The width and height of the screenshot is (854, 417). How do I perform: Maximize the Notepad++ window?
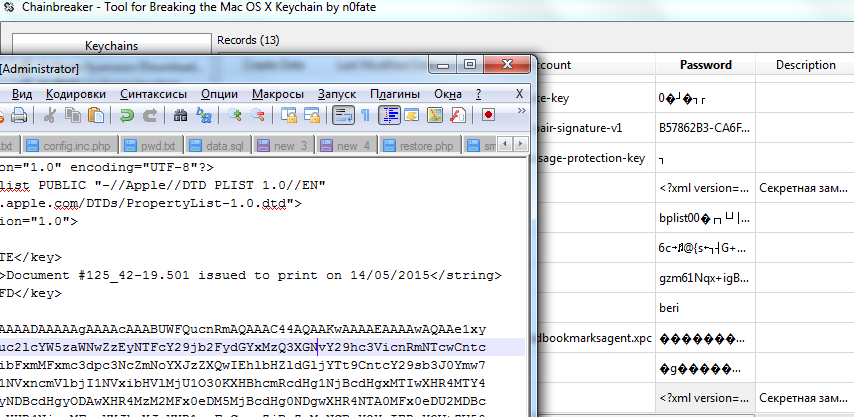pyautogui.click(x=469, y=64)
